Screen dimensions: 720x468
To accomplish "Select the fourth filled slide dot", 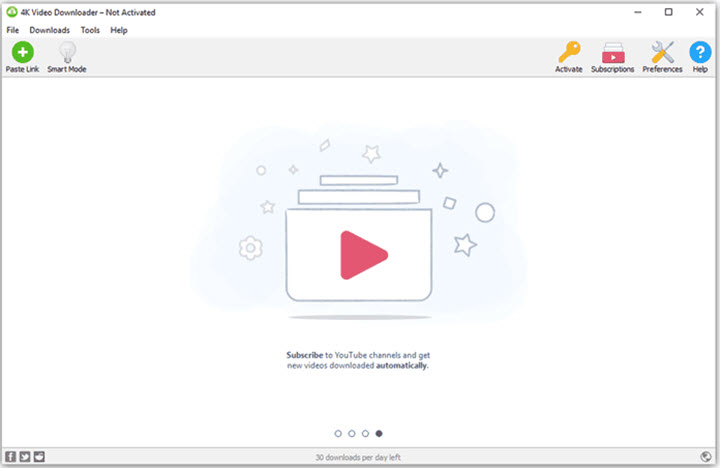I will (379, 434).
